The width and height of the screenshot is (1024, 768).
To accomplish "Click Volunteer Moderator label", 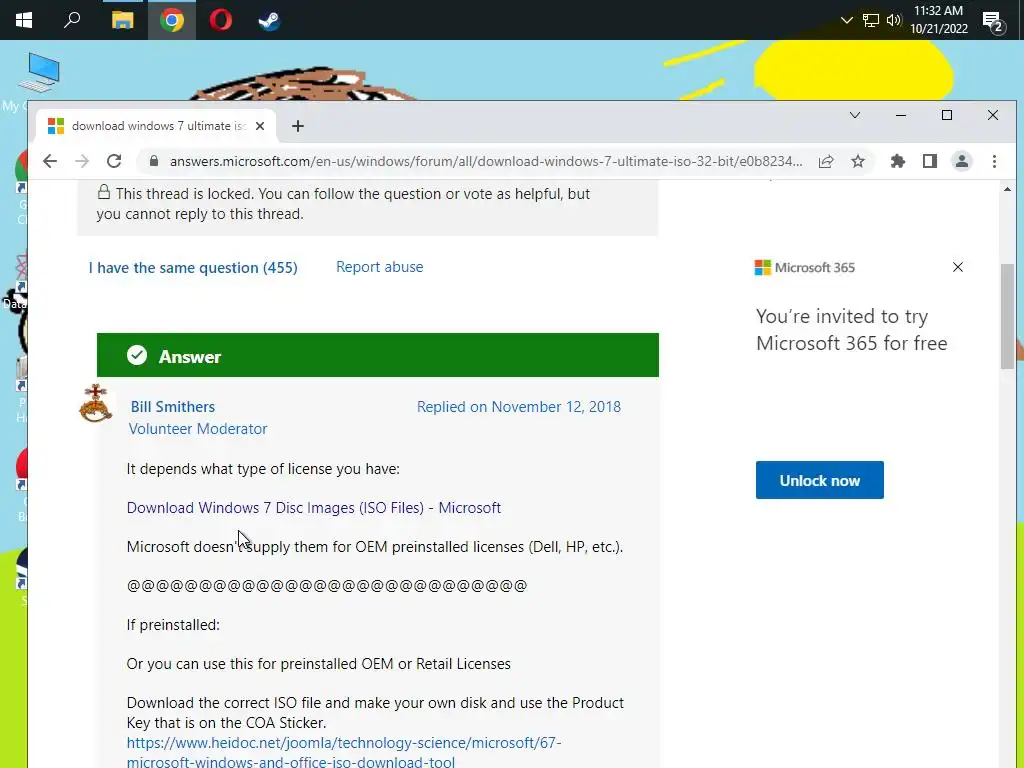I will coord(198,429).
